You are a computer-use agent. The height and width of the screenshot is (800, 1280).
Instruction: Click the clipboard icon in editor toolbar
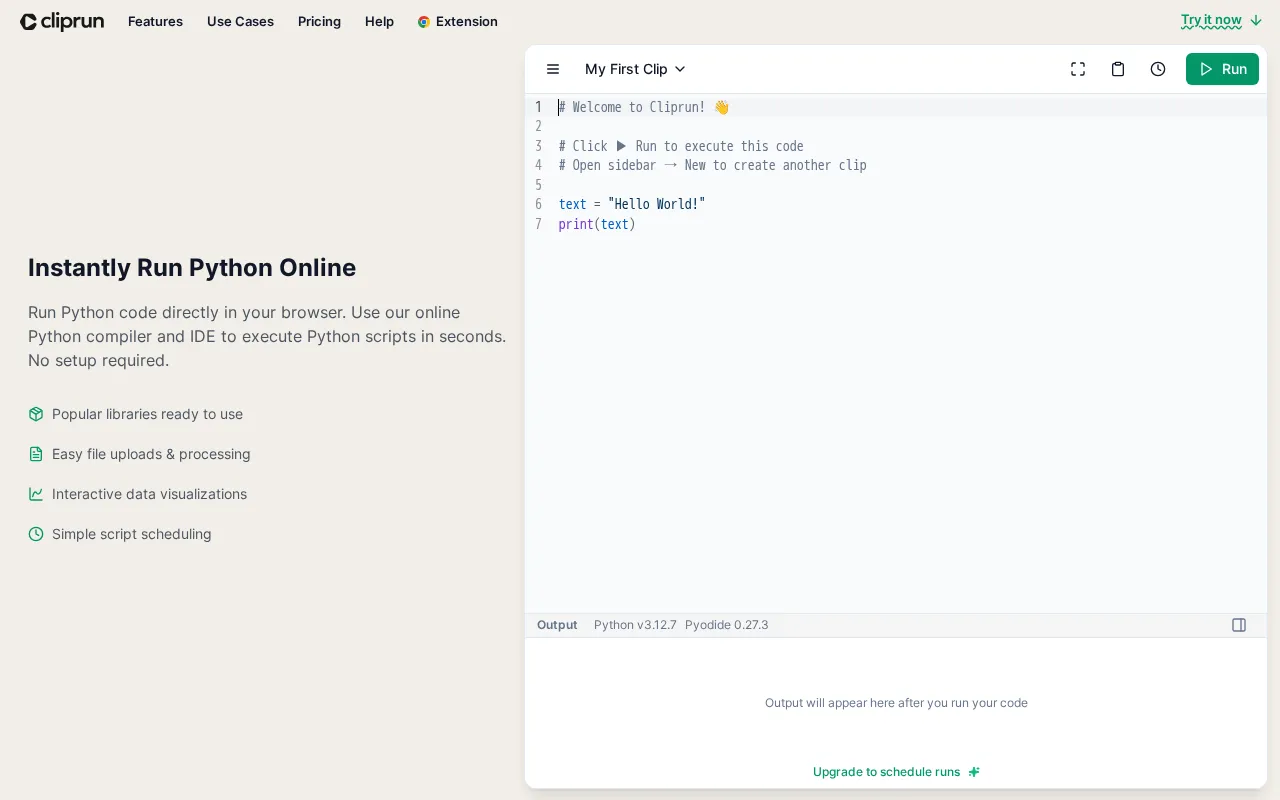1118,69
